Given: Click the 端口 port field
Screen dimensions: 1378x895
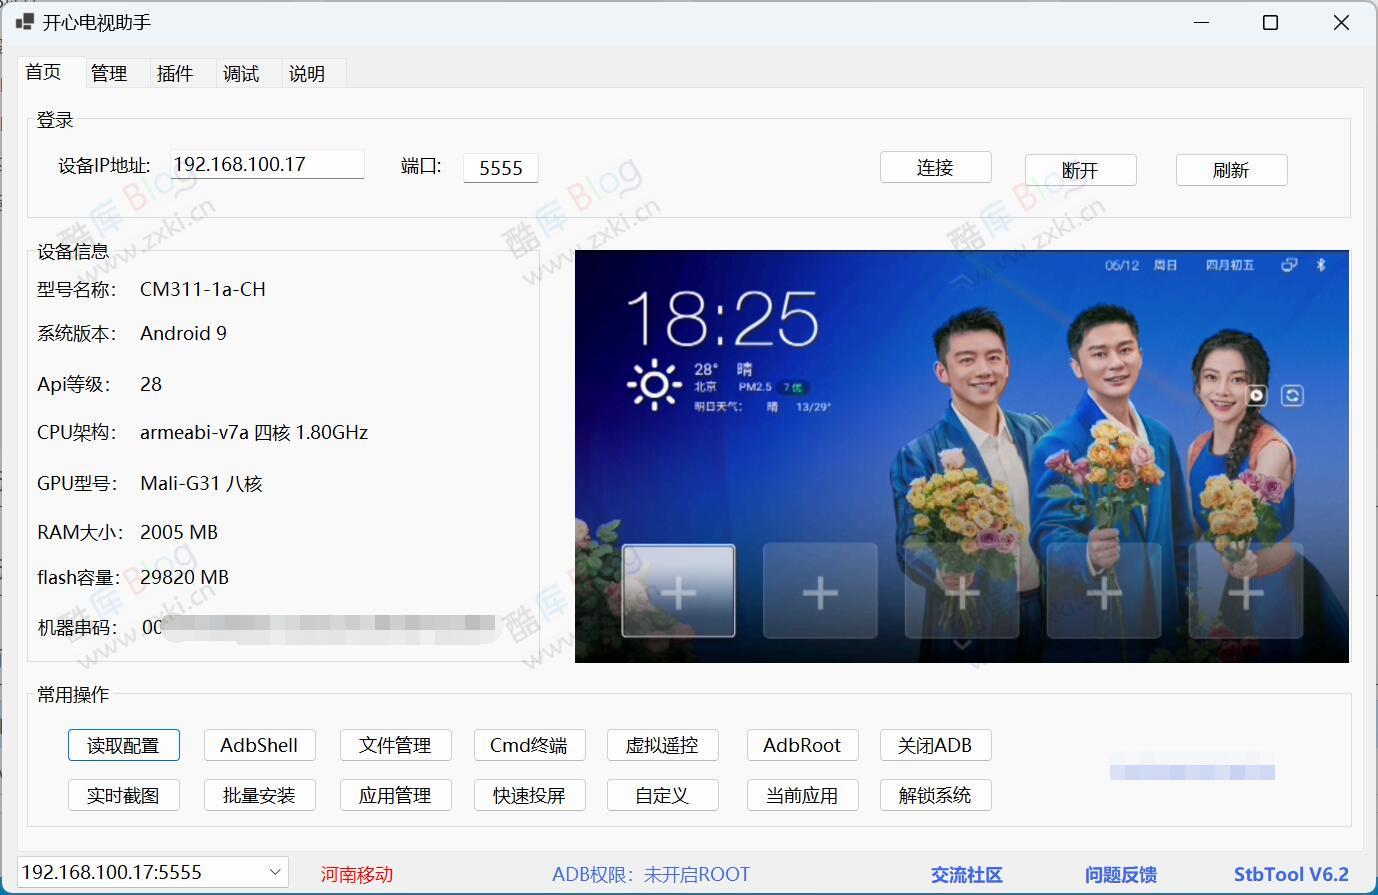Looking at the screenshot, I should [x=500, y=168].
